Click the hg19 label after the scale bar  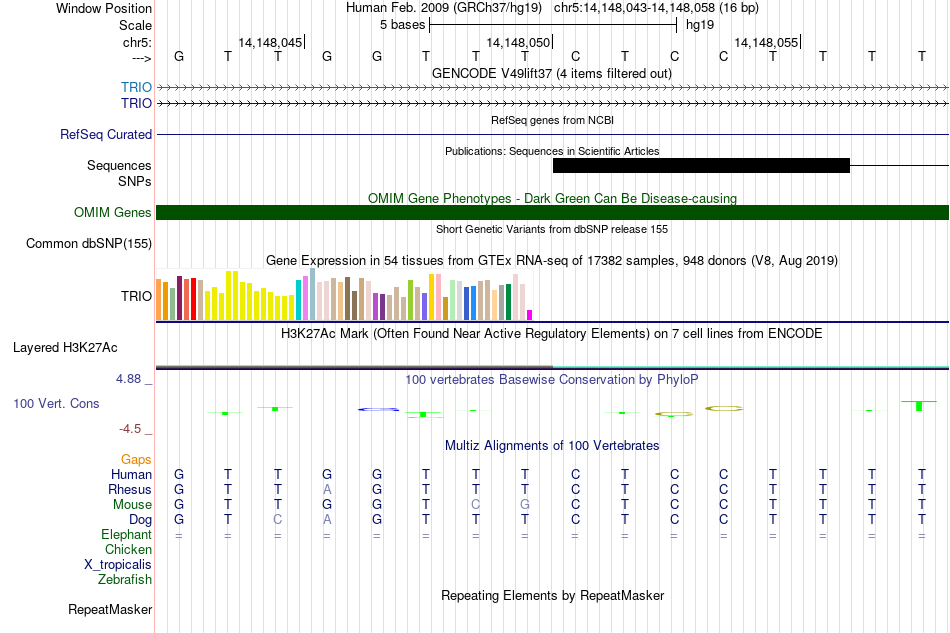point(700,25)
